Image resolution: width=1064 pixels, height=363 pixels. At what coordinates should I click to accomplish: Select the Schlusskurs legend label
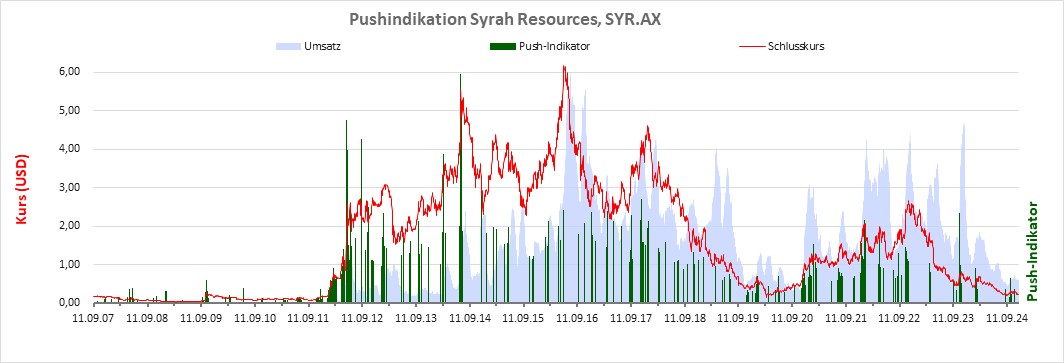pos(796,47)
